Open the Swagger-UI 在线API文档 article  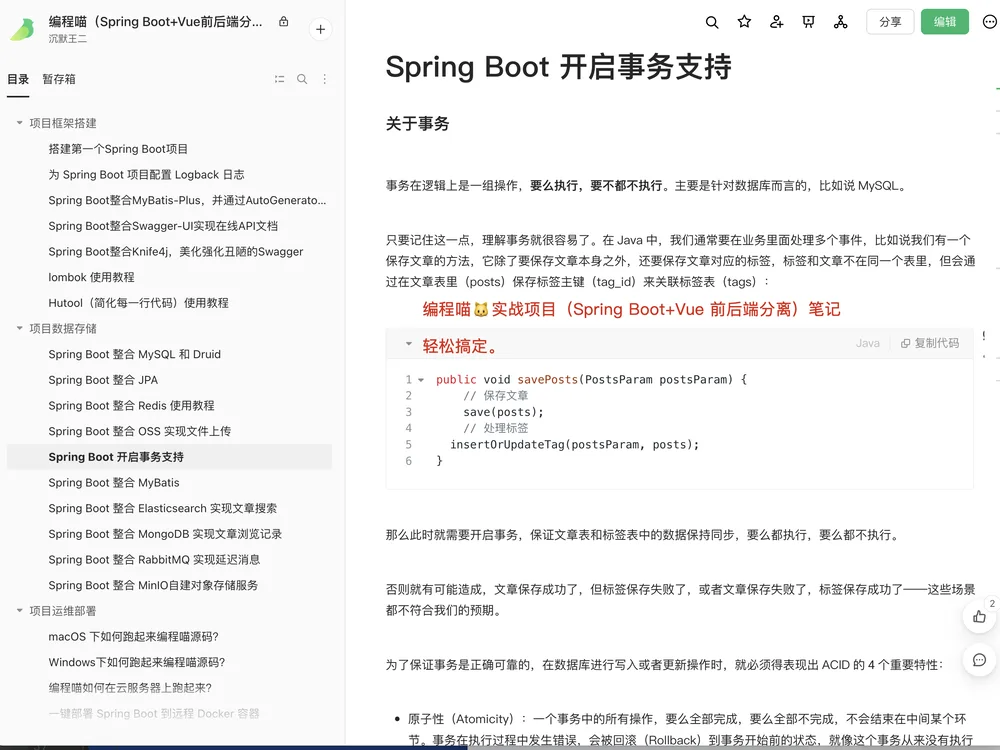tap(163, 226)
